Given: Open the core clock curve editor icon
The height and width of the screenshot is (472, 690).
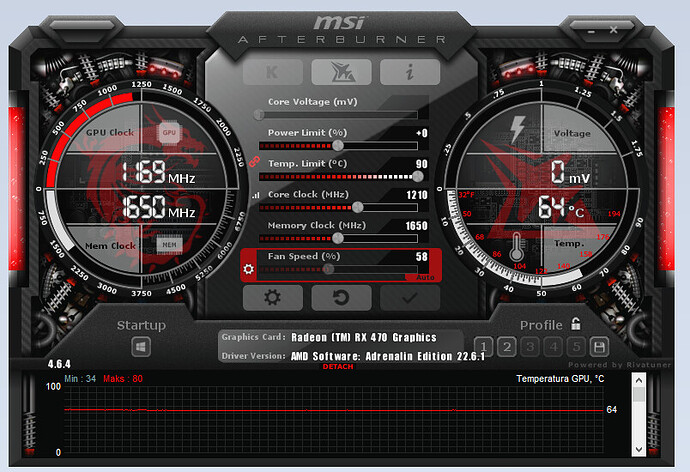Looking at the screenshot, I should (256, 195).
